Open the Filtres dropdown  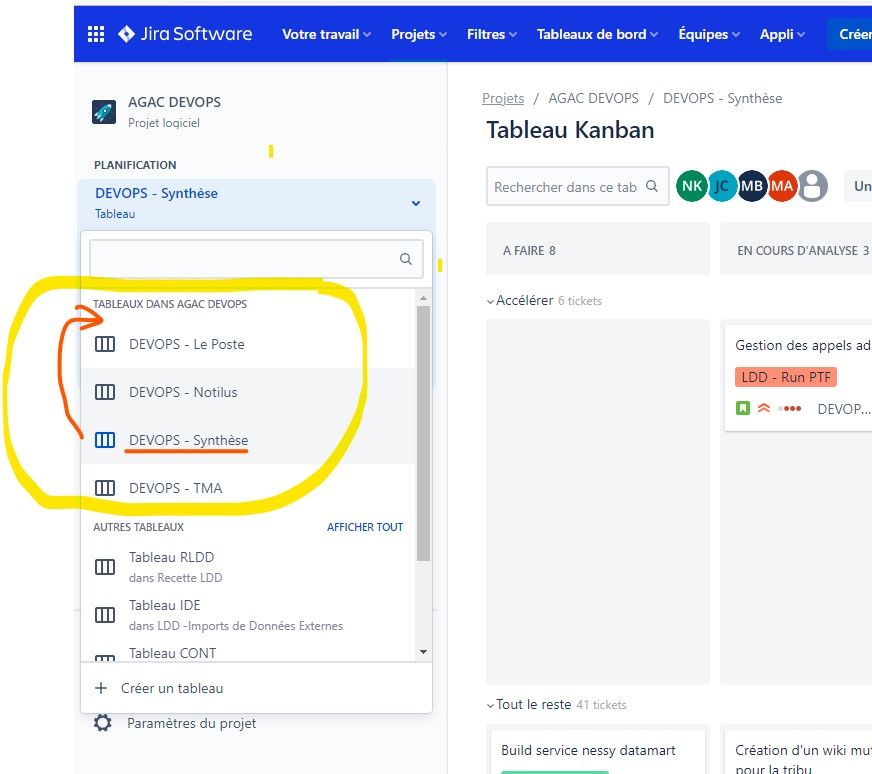(x=492, y=34)
